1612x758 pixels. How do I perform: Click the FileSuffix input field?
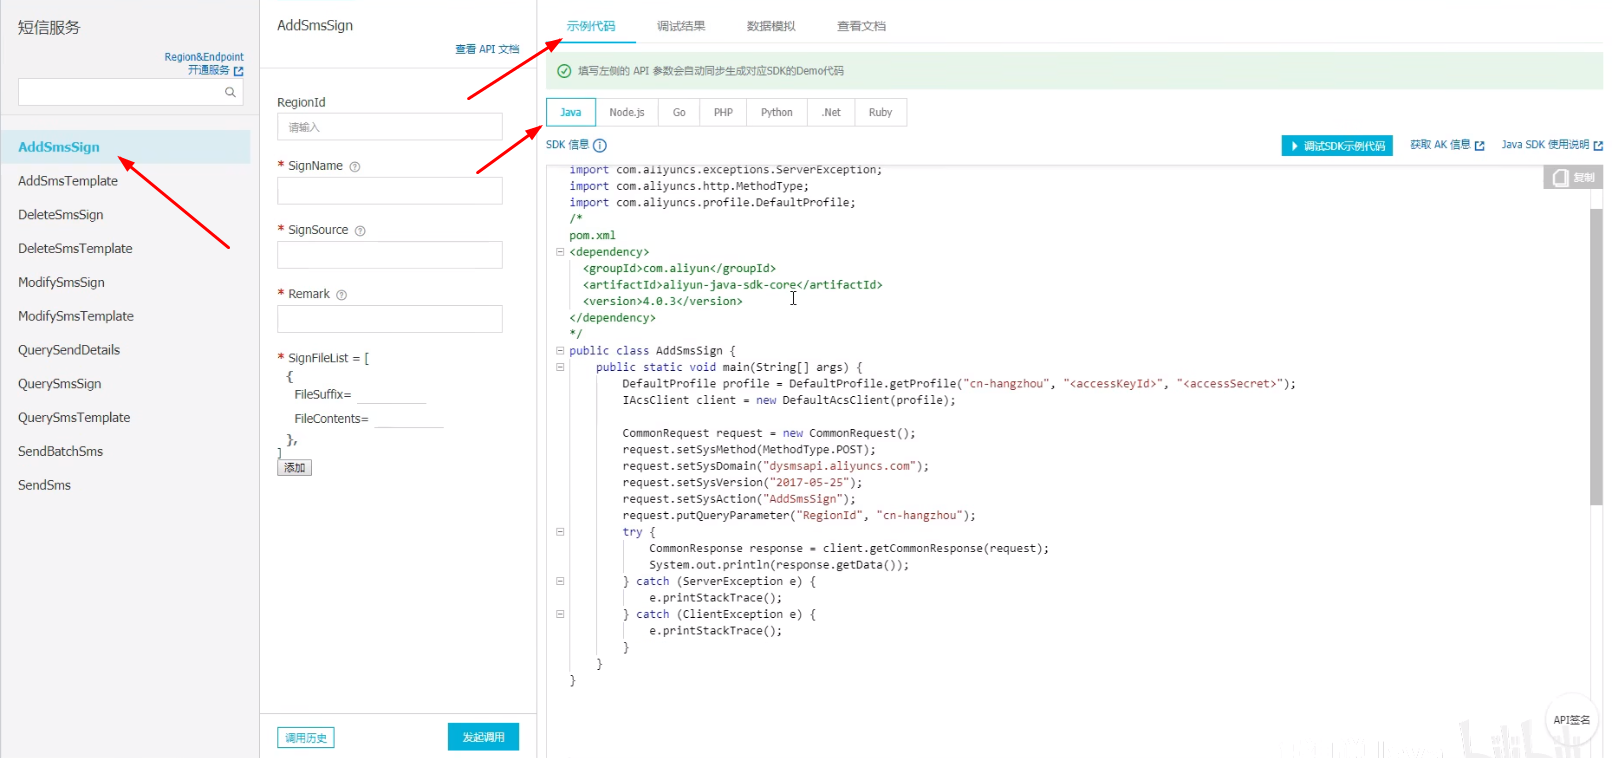click(x=392, y=395)
